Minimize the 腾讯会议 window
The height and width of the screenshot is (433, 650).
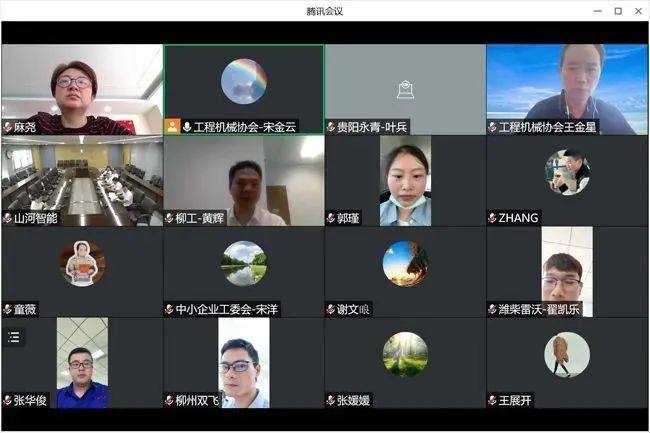click(x=597, y=11)
